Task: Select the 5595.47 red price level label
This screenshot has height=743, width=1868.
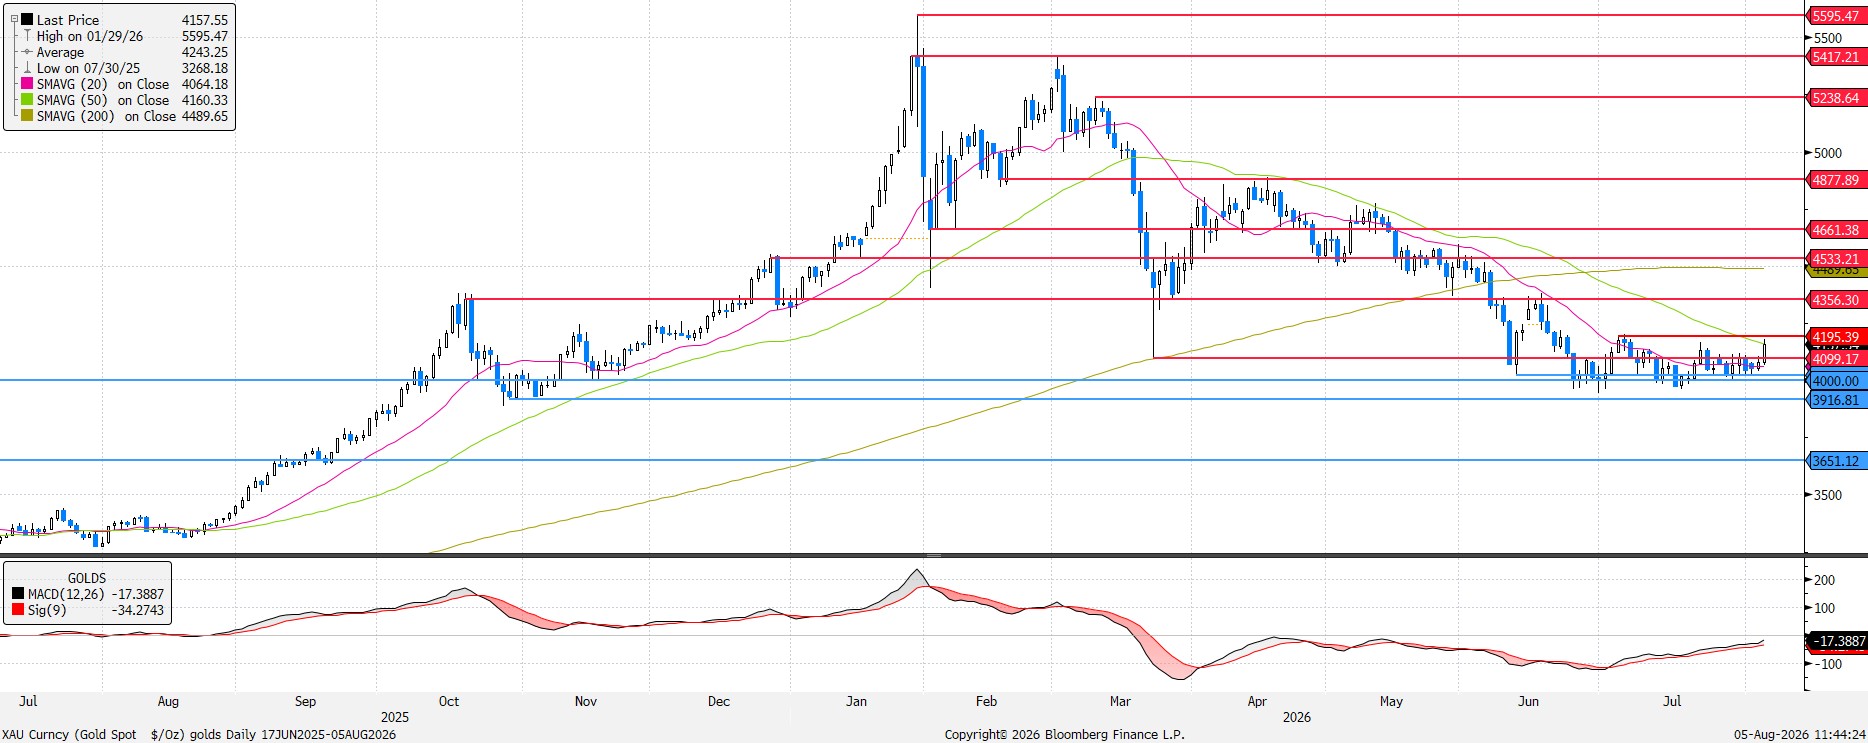Action: click(1836, 16)
